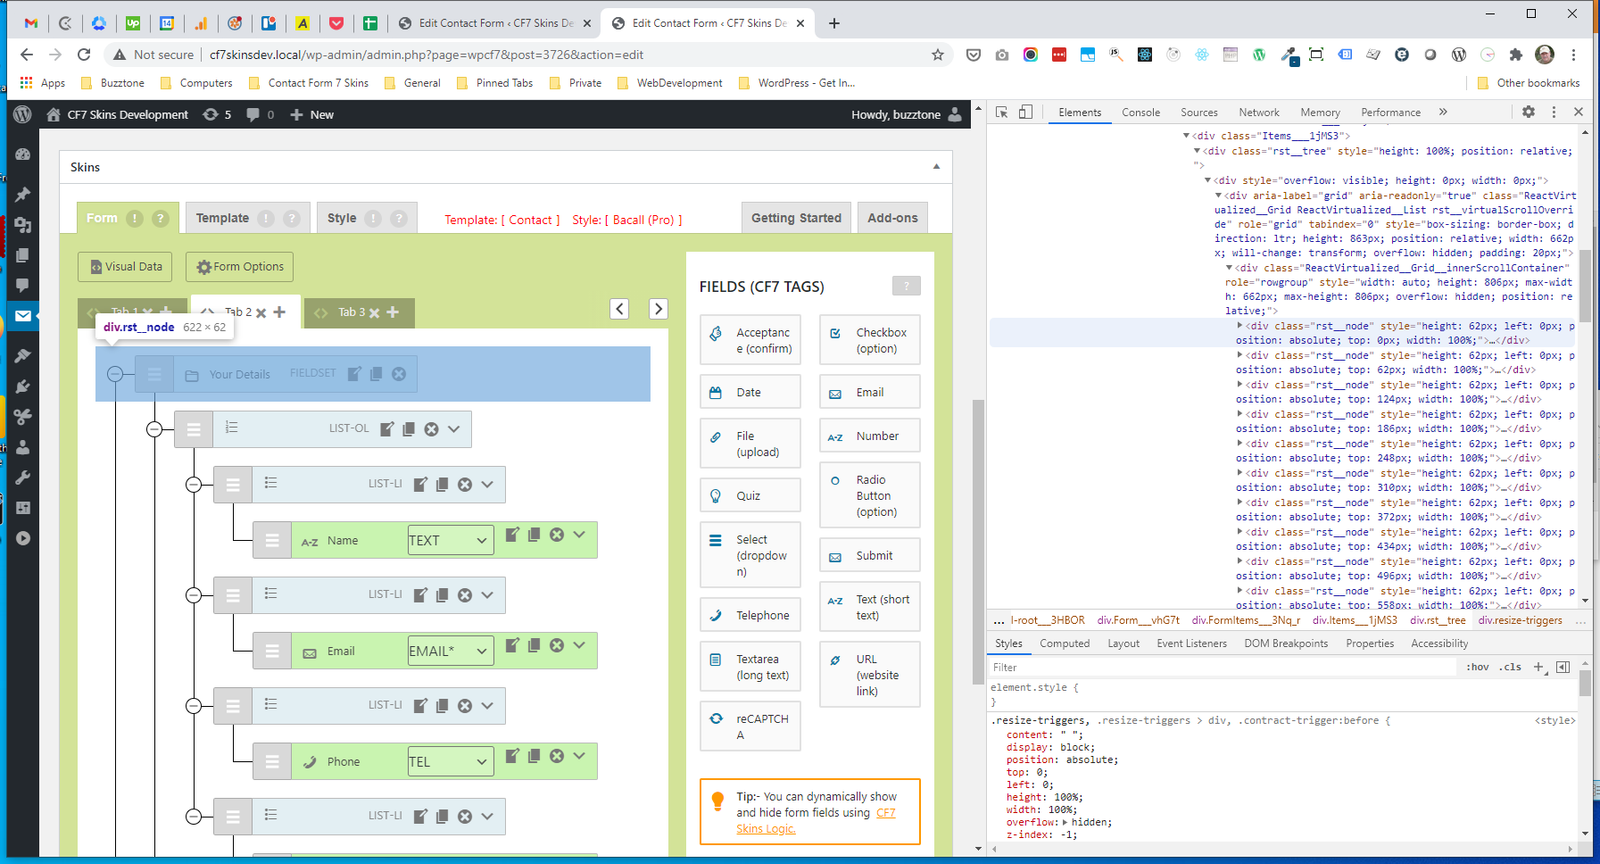Screen dimensions: 1600x864
Task: Open DevTools settings gear
Action: coord(1528,112)
